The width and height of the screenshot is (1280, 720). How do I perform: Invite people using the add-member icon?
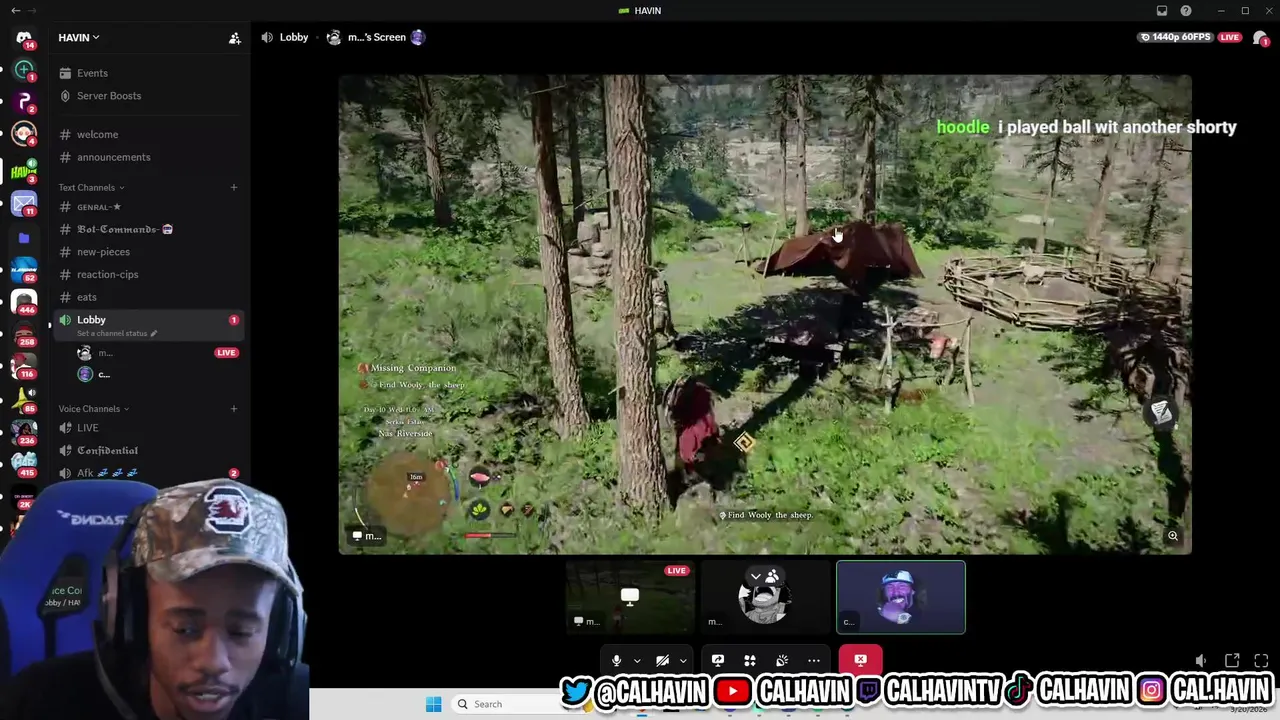pos(234,38)
